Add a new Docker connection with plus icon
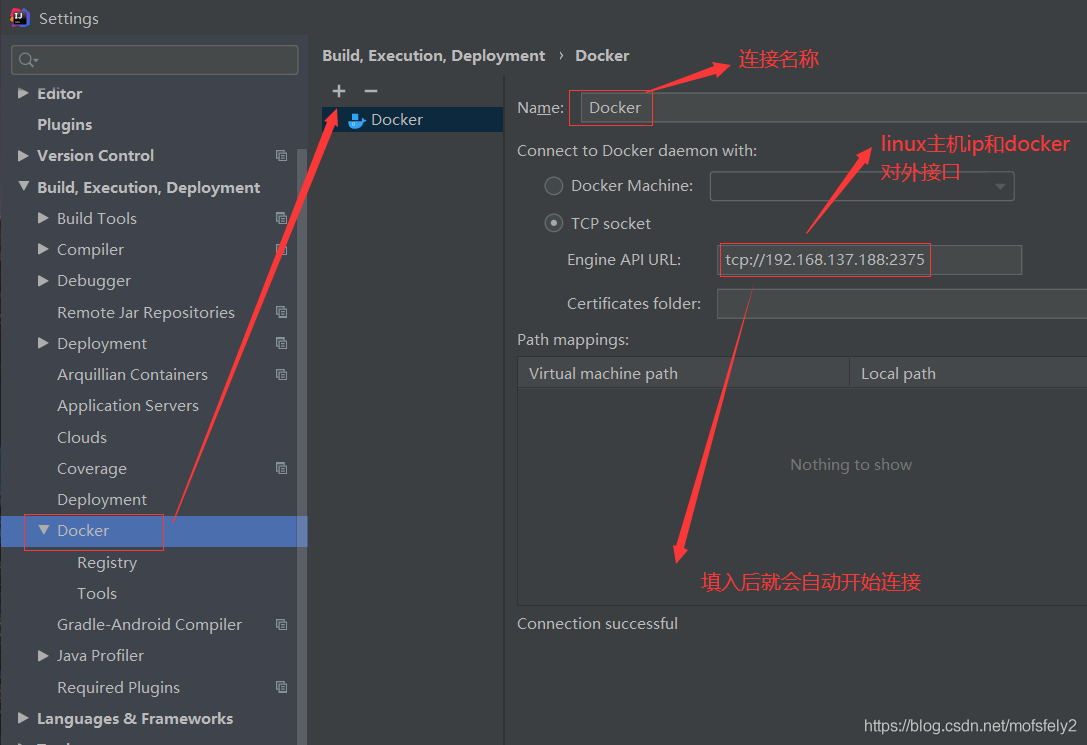The width and height of the screenshot is (1087, 745). click(x=339, y=91)
